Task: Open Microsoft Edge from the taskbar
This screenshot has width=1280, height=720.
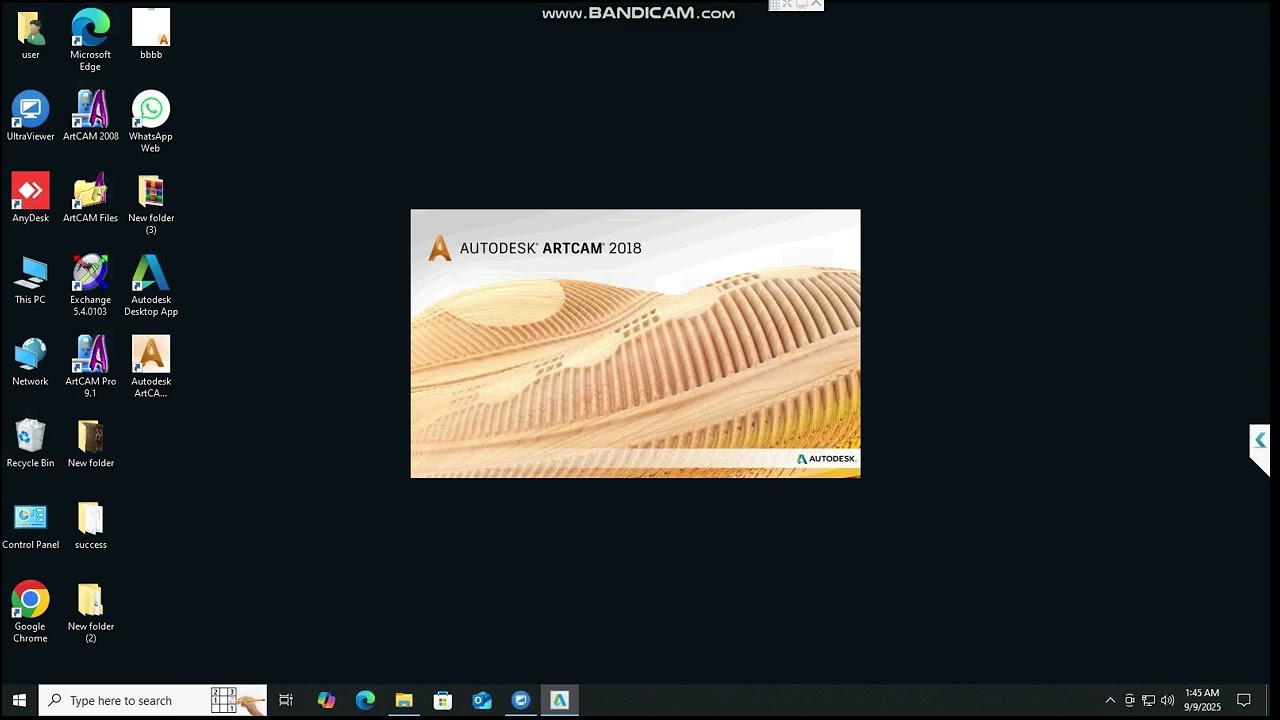Action: pos(365,700)
